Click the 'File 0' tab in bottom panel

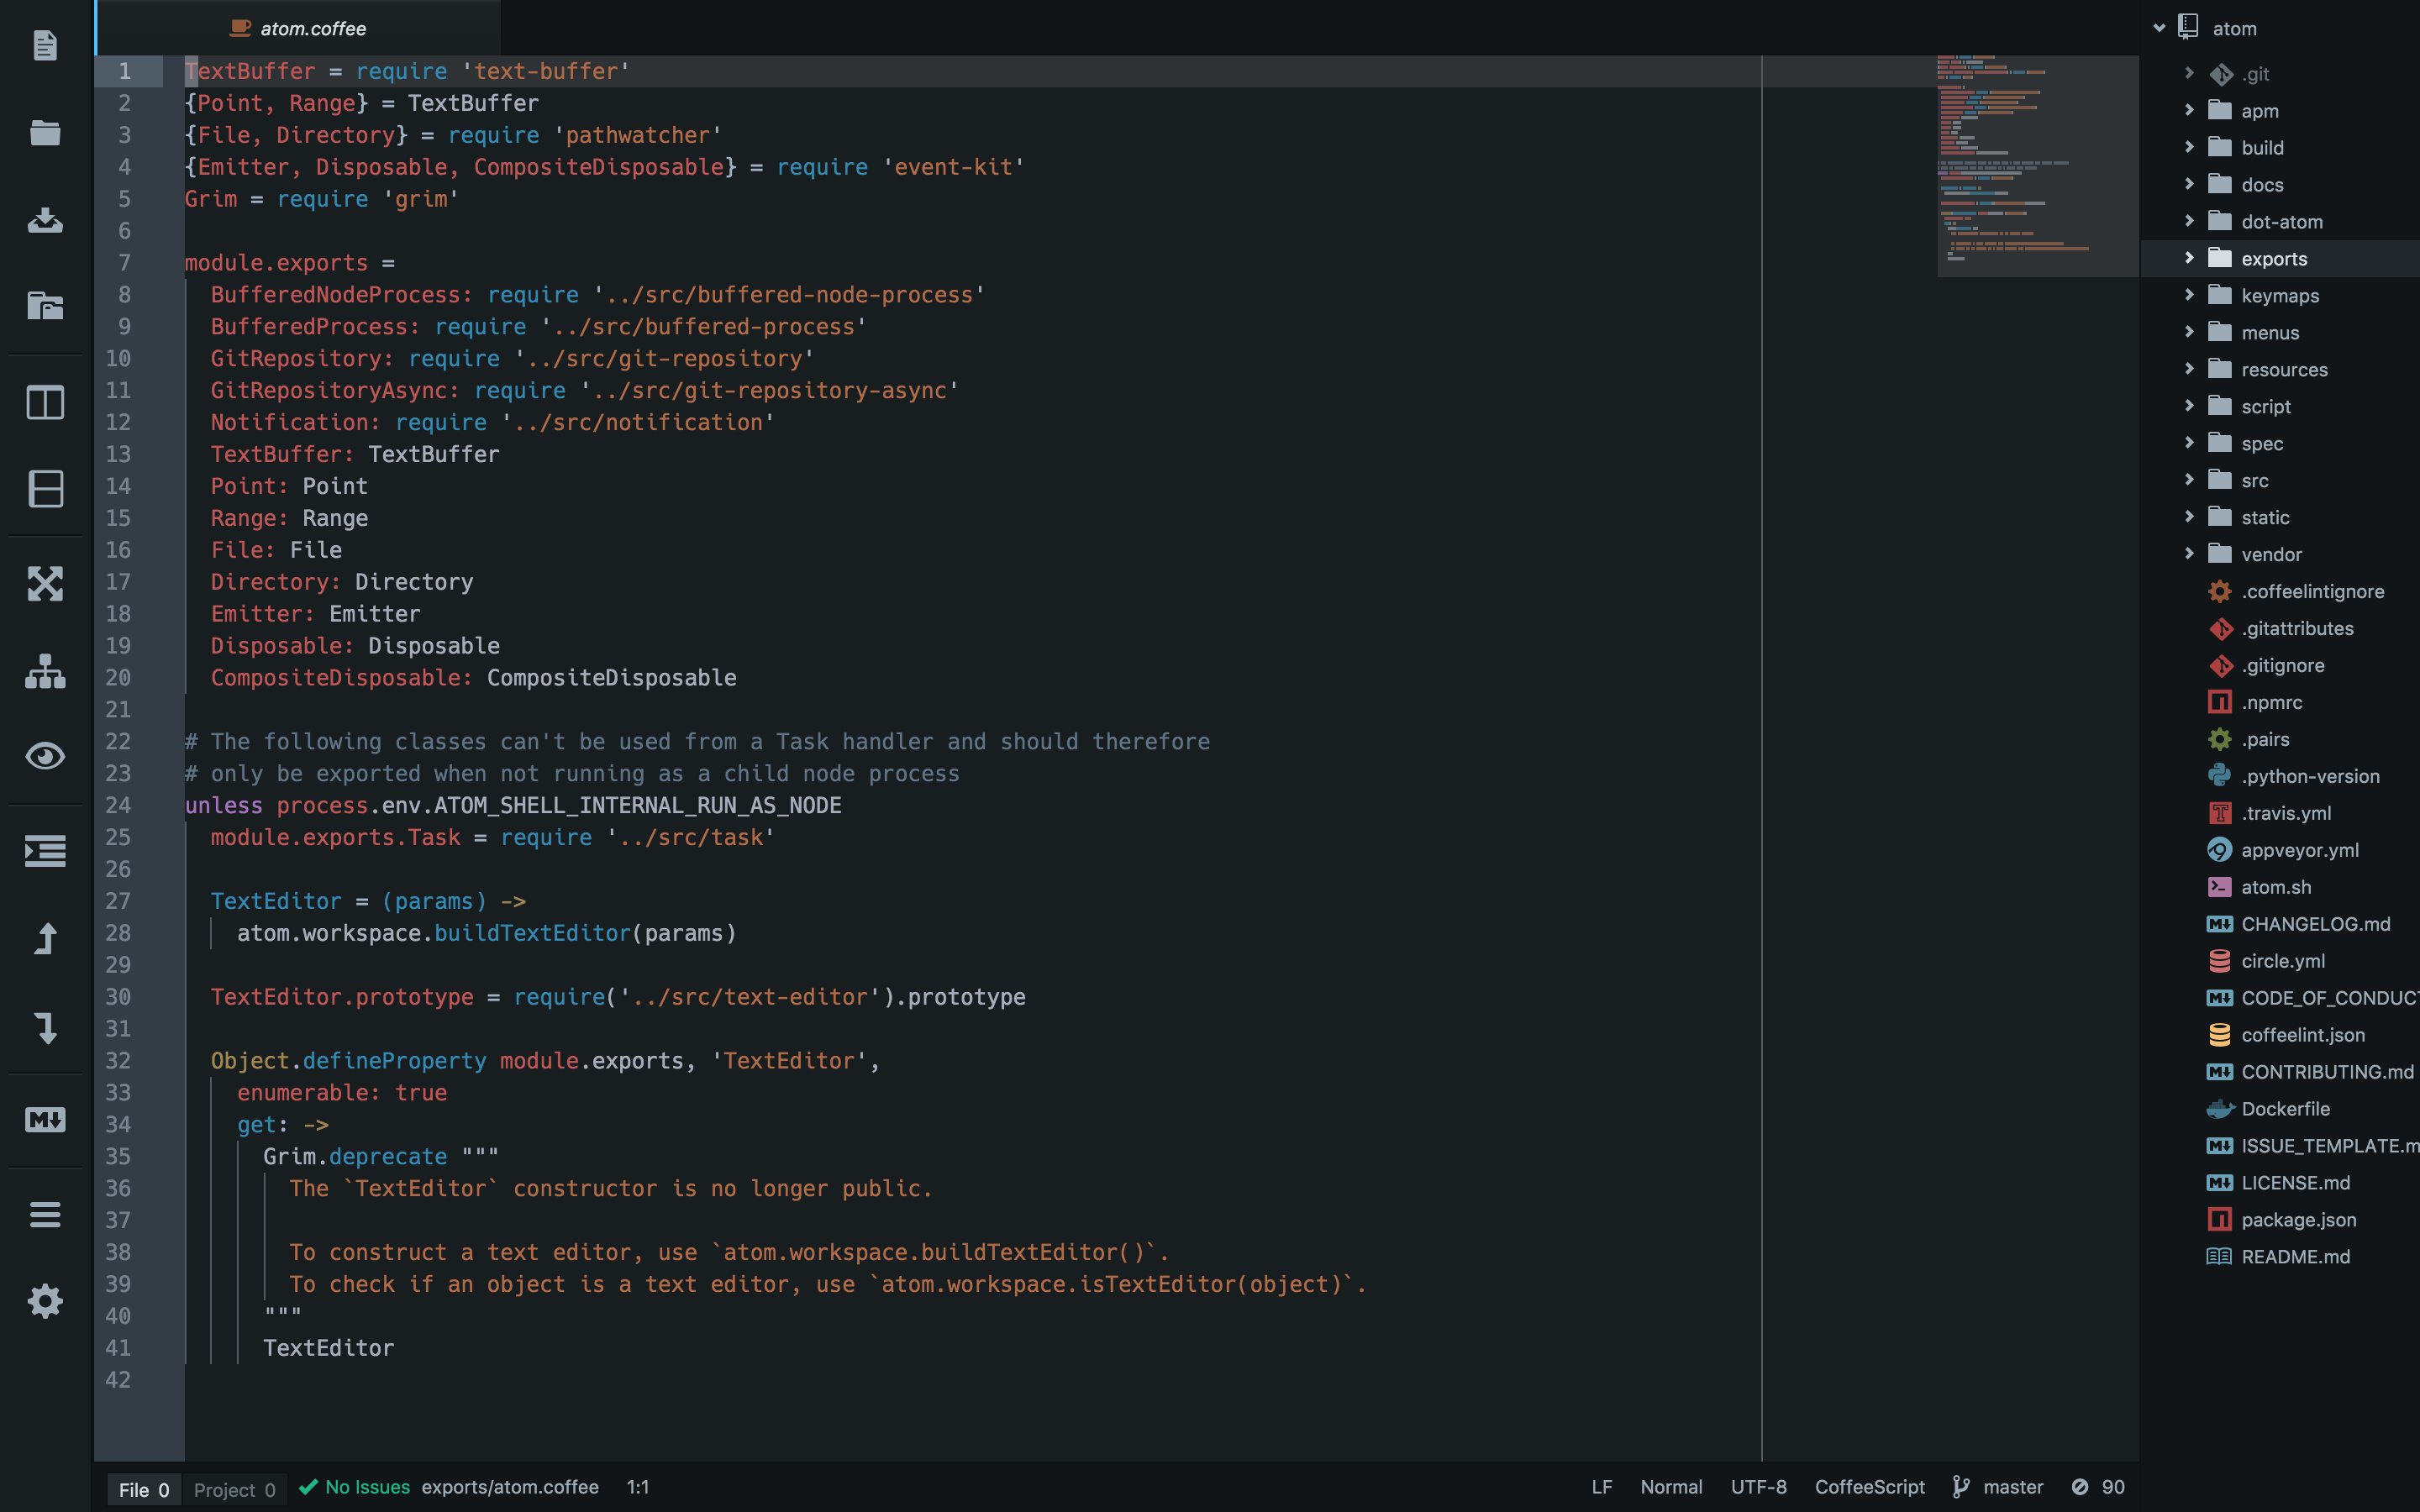point(143,1488)
